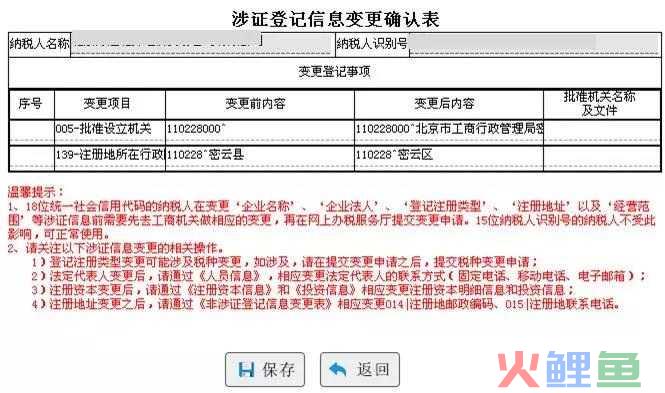Click the 变更项目 column header
This screenshot has height=393, width=665.
tap(110, 104)
